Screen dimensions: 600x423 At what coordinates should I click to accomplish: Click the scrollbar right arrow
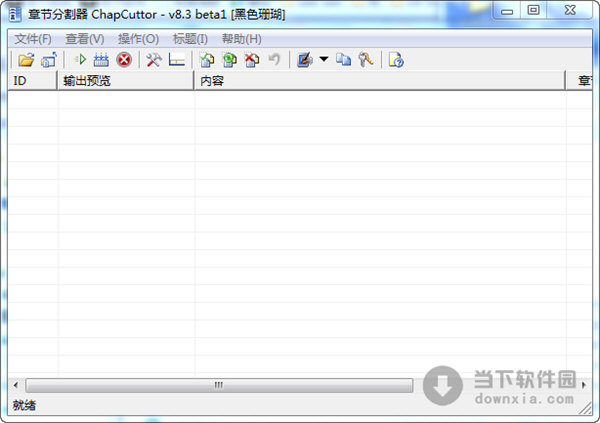(584, 385)
